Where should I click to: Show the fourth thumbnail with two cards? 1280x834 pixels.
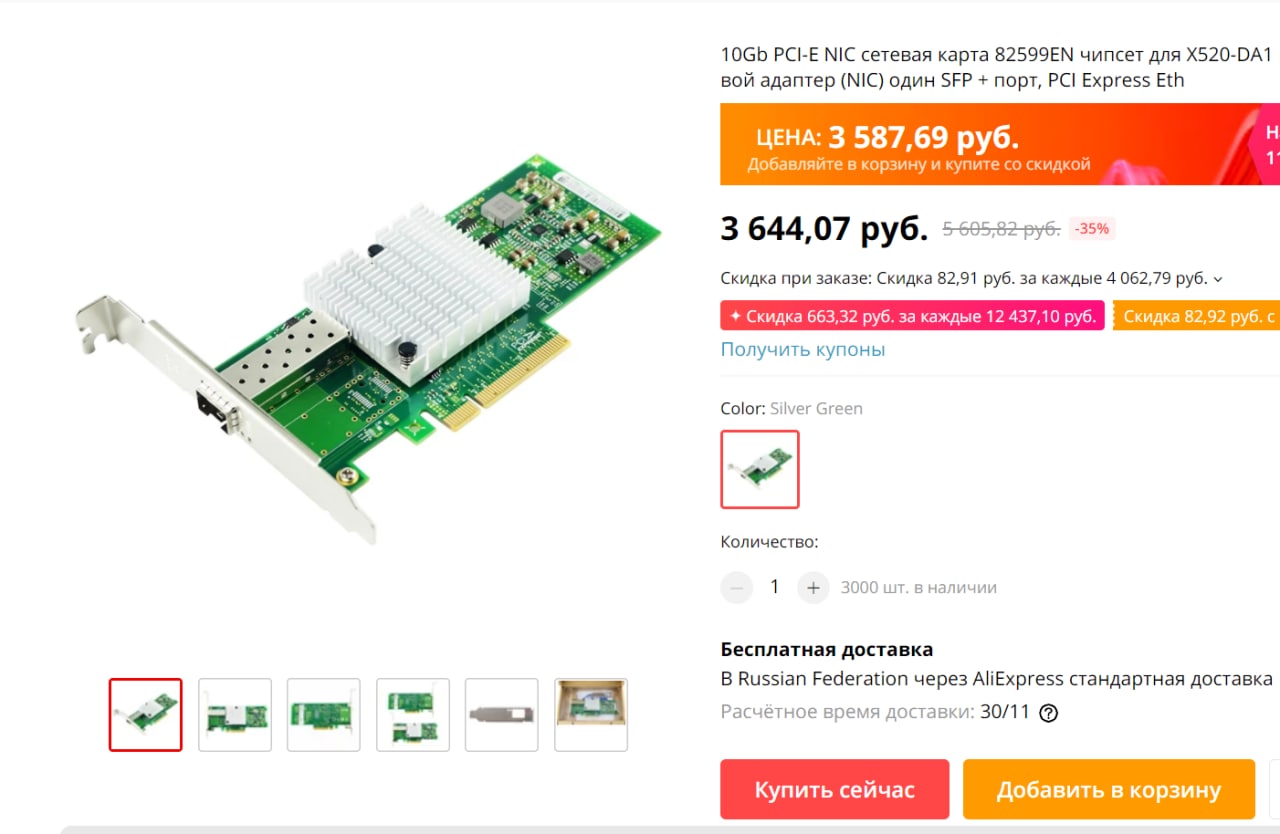point(413,715)
